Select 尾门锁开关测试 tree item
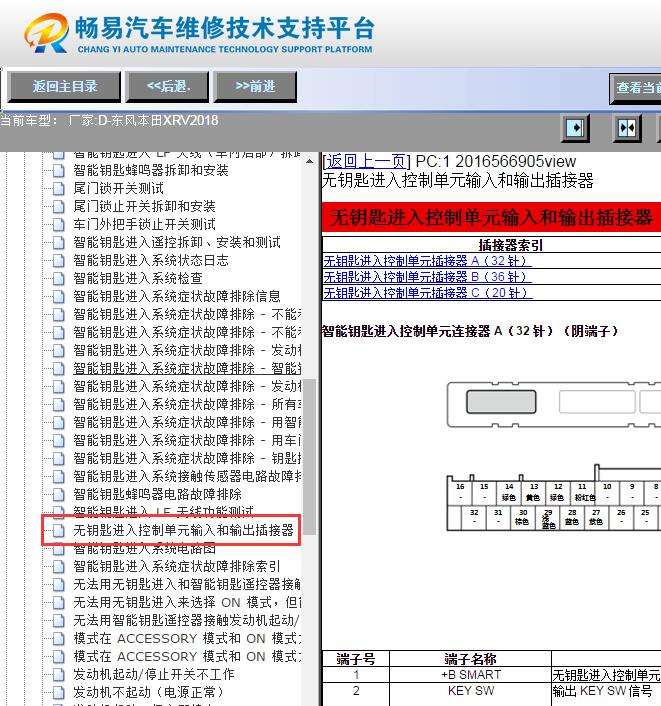661x706 pixels. point(118,188)
